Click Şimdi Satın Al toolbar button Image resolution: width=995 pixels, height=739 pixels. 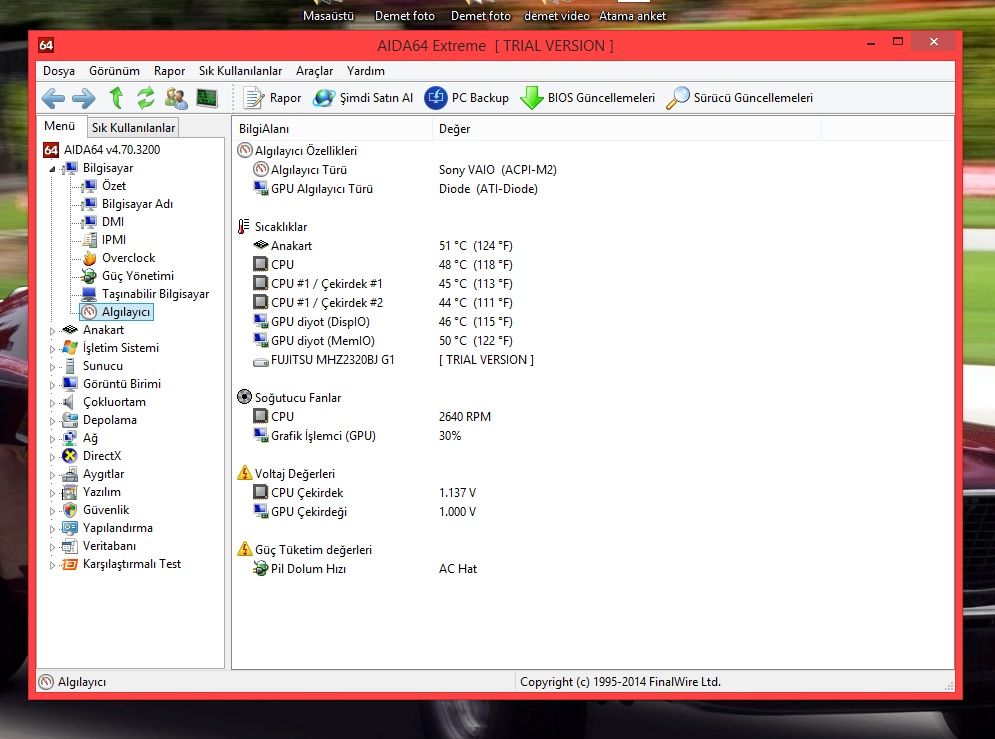tap(363, 98)
